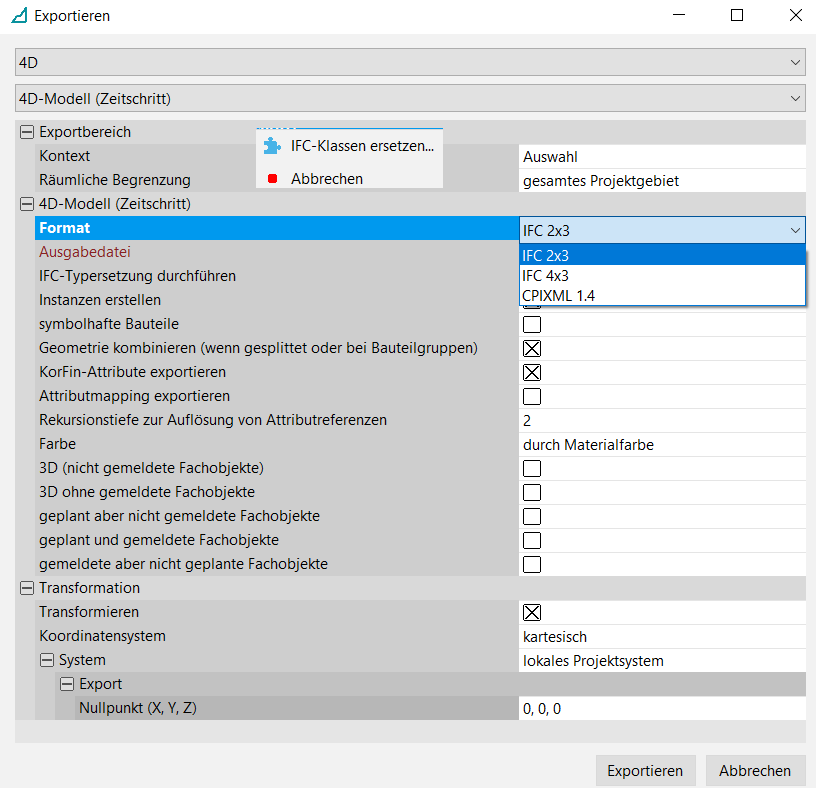Image resolution: width=816 pixels, height=788 pixels.
Task: Click the Koordinatensystem value kartesisch
Action: pos(662,637)
